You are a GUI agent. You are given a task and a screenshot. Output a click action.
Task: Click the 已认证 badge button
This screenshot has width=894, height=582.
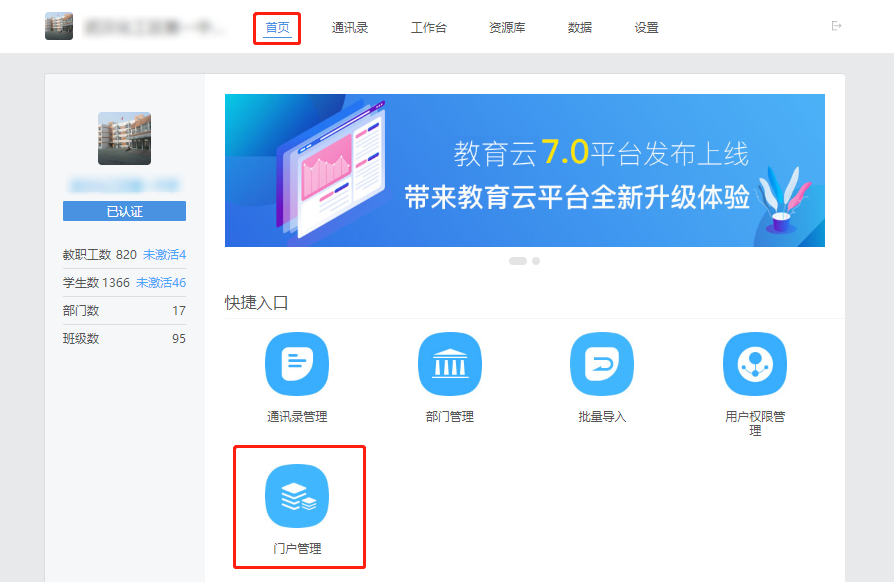coord(124,211)
